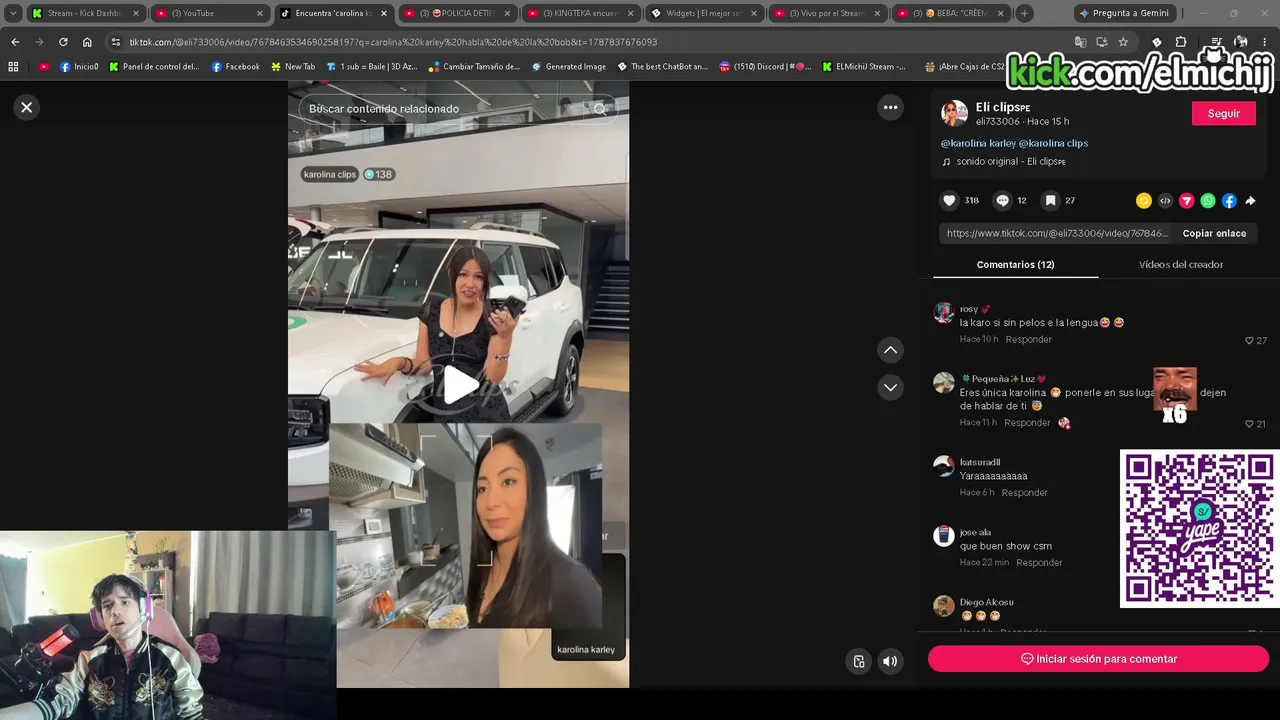Open the browser apps grid

[13, 67]
